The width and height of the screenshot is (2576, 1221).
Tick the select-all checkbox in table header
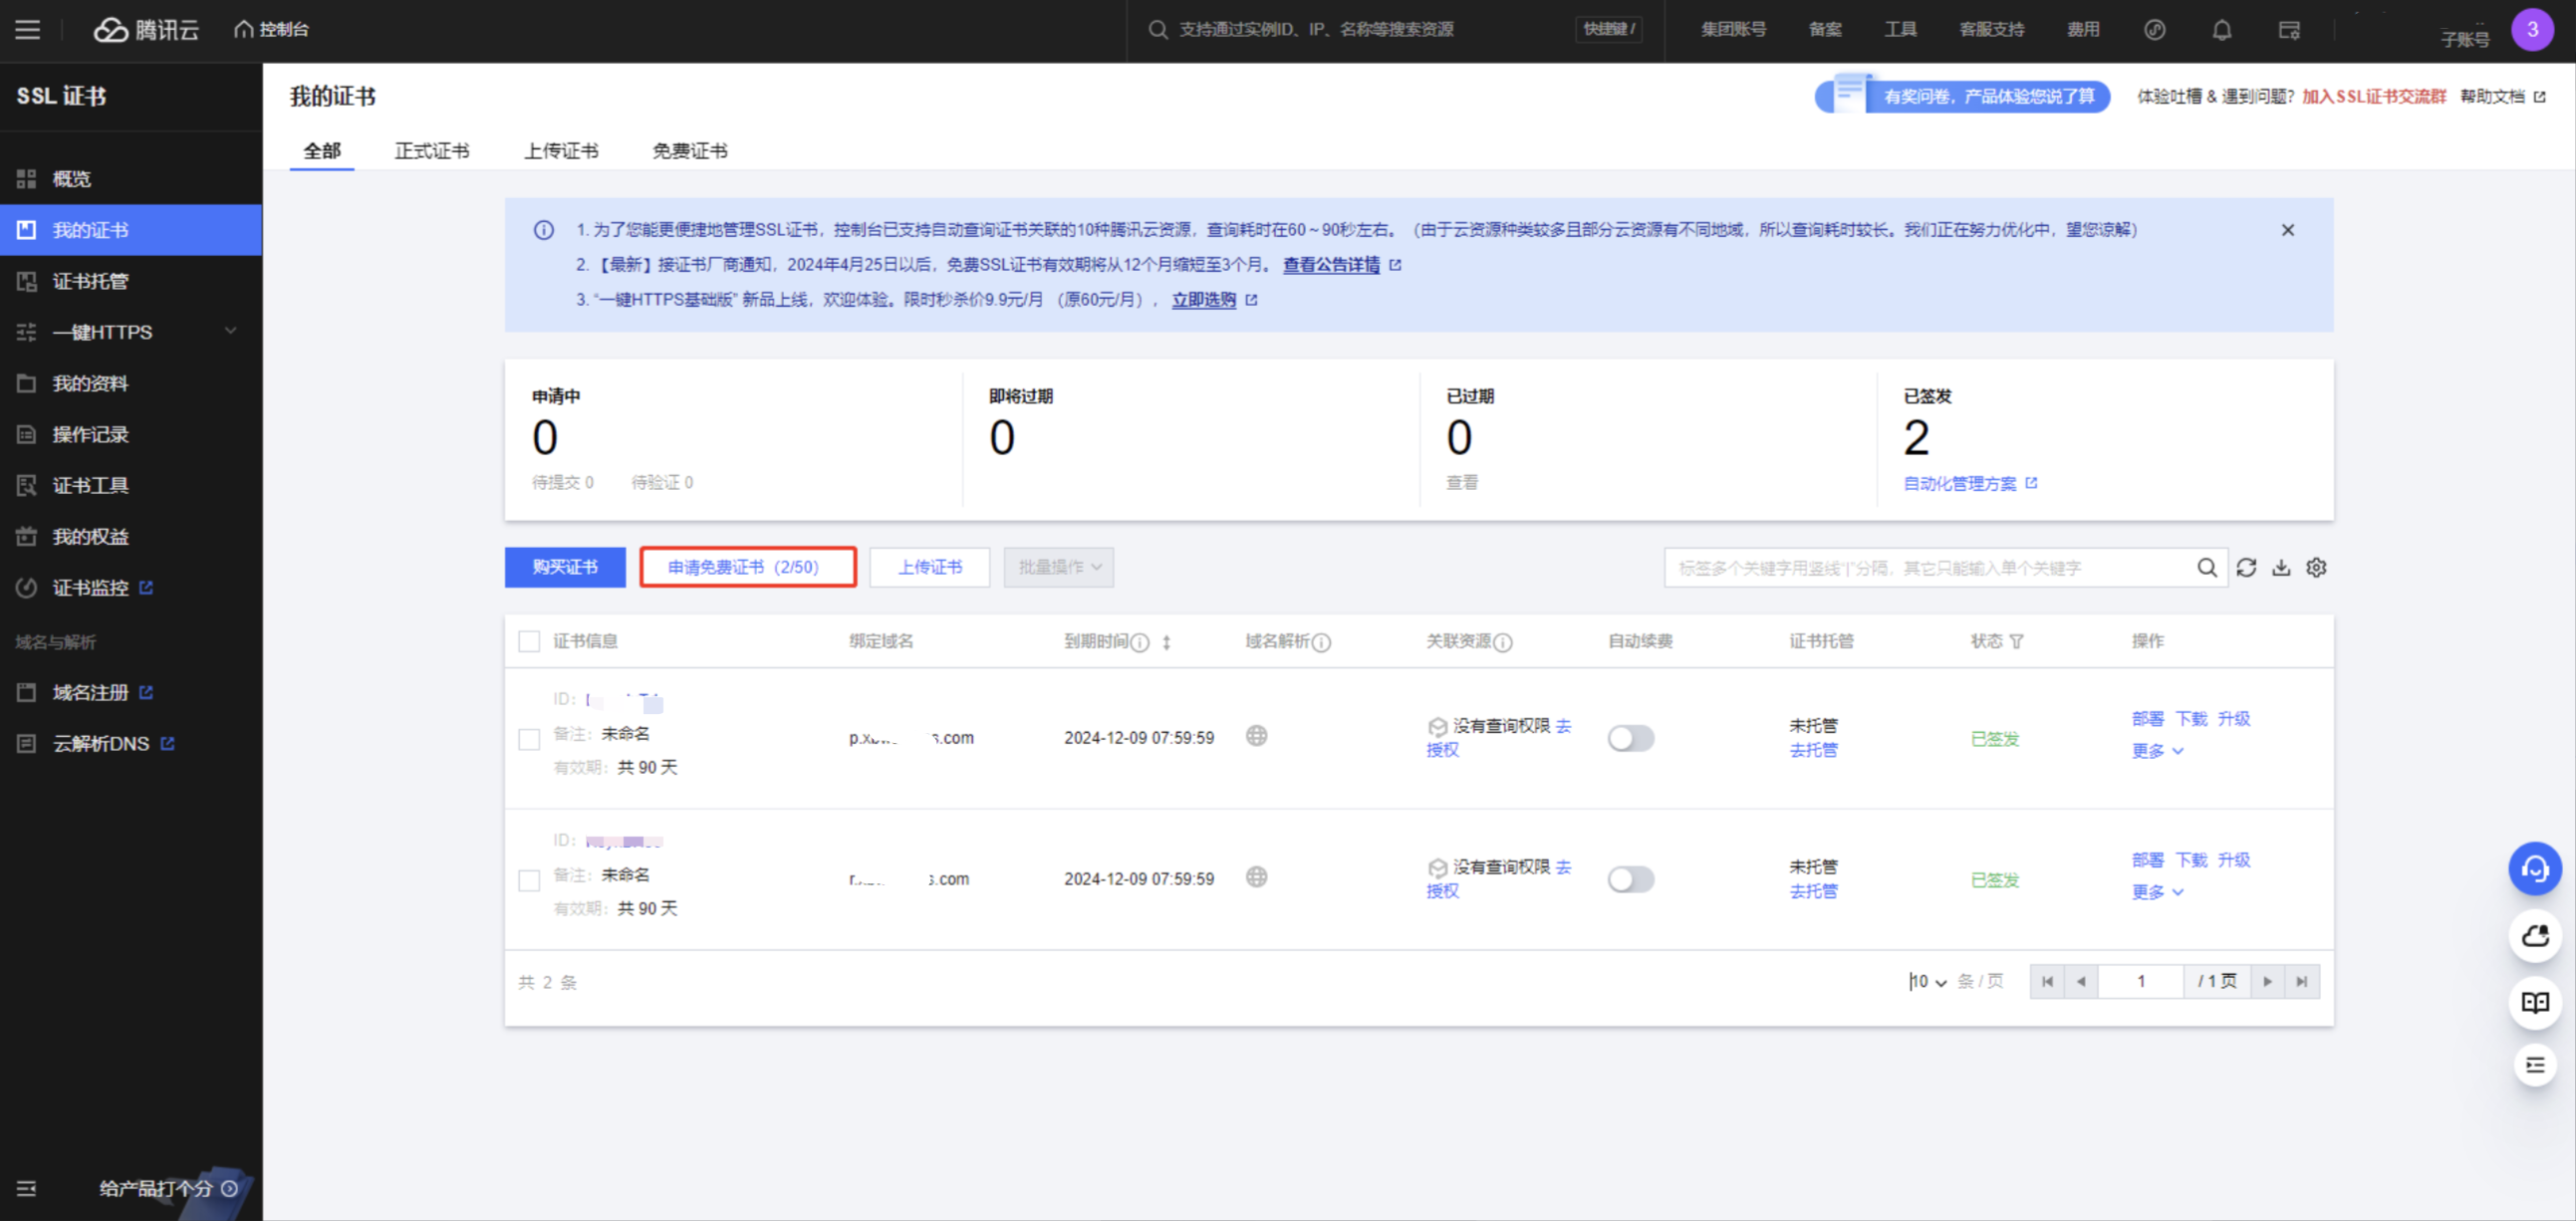tap(529, 641)
